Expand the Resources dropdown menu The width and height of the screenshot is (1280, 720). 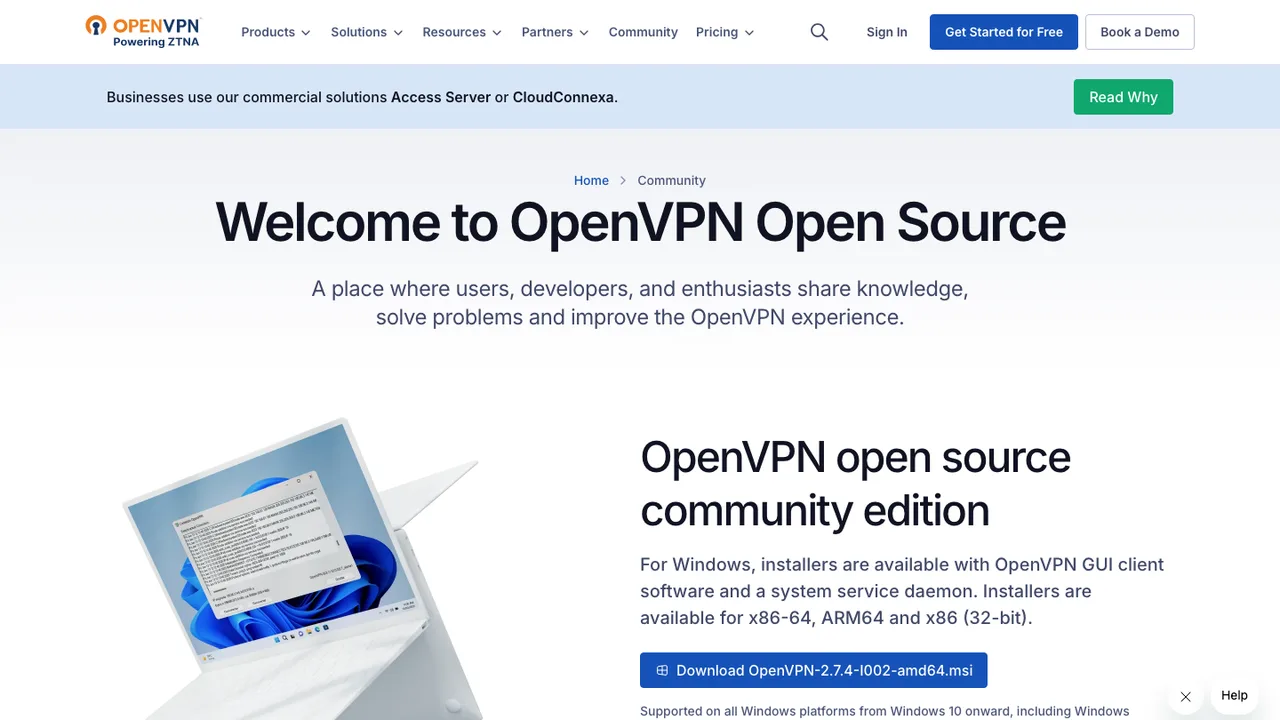[x=462, y=32]
